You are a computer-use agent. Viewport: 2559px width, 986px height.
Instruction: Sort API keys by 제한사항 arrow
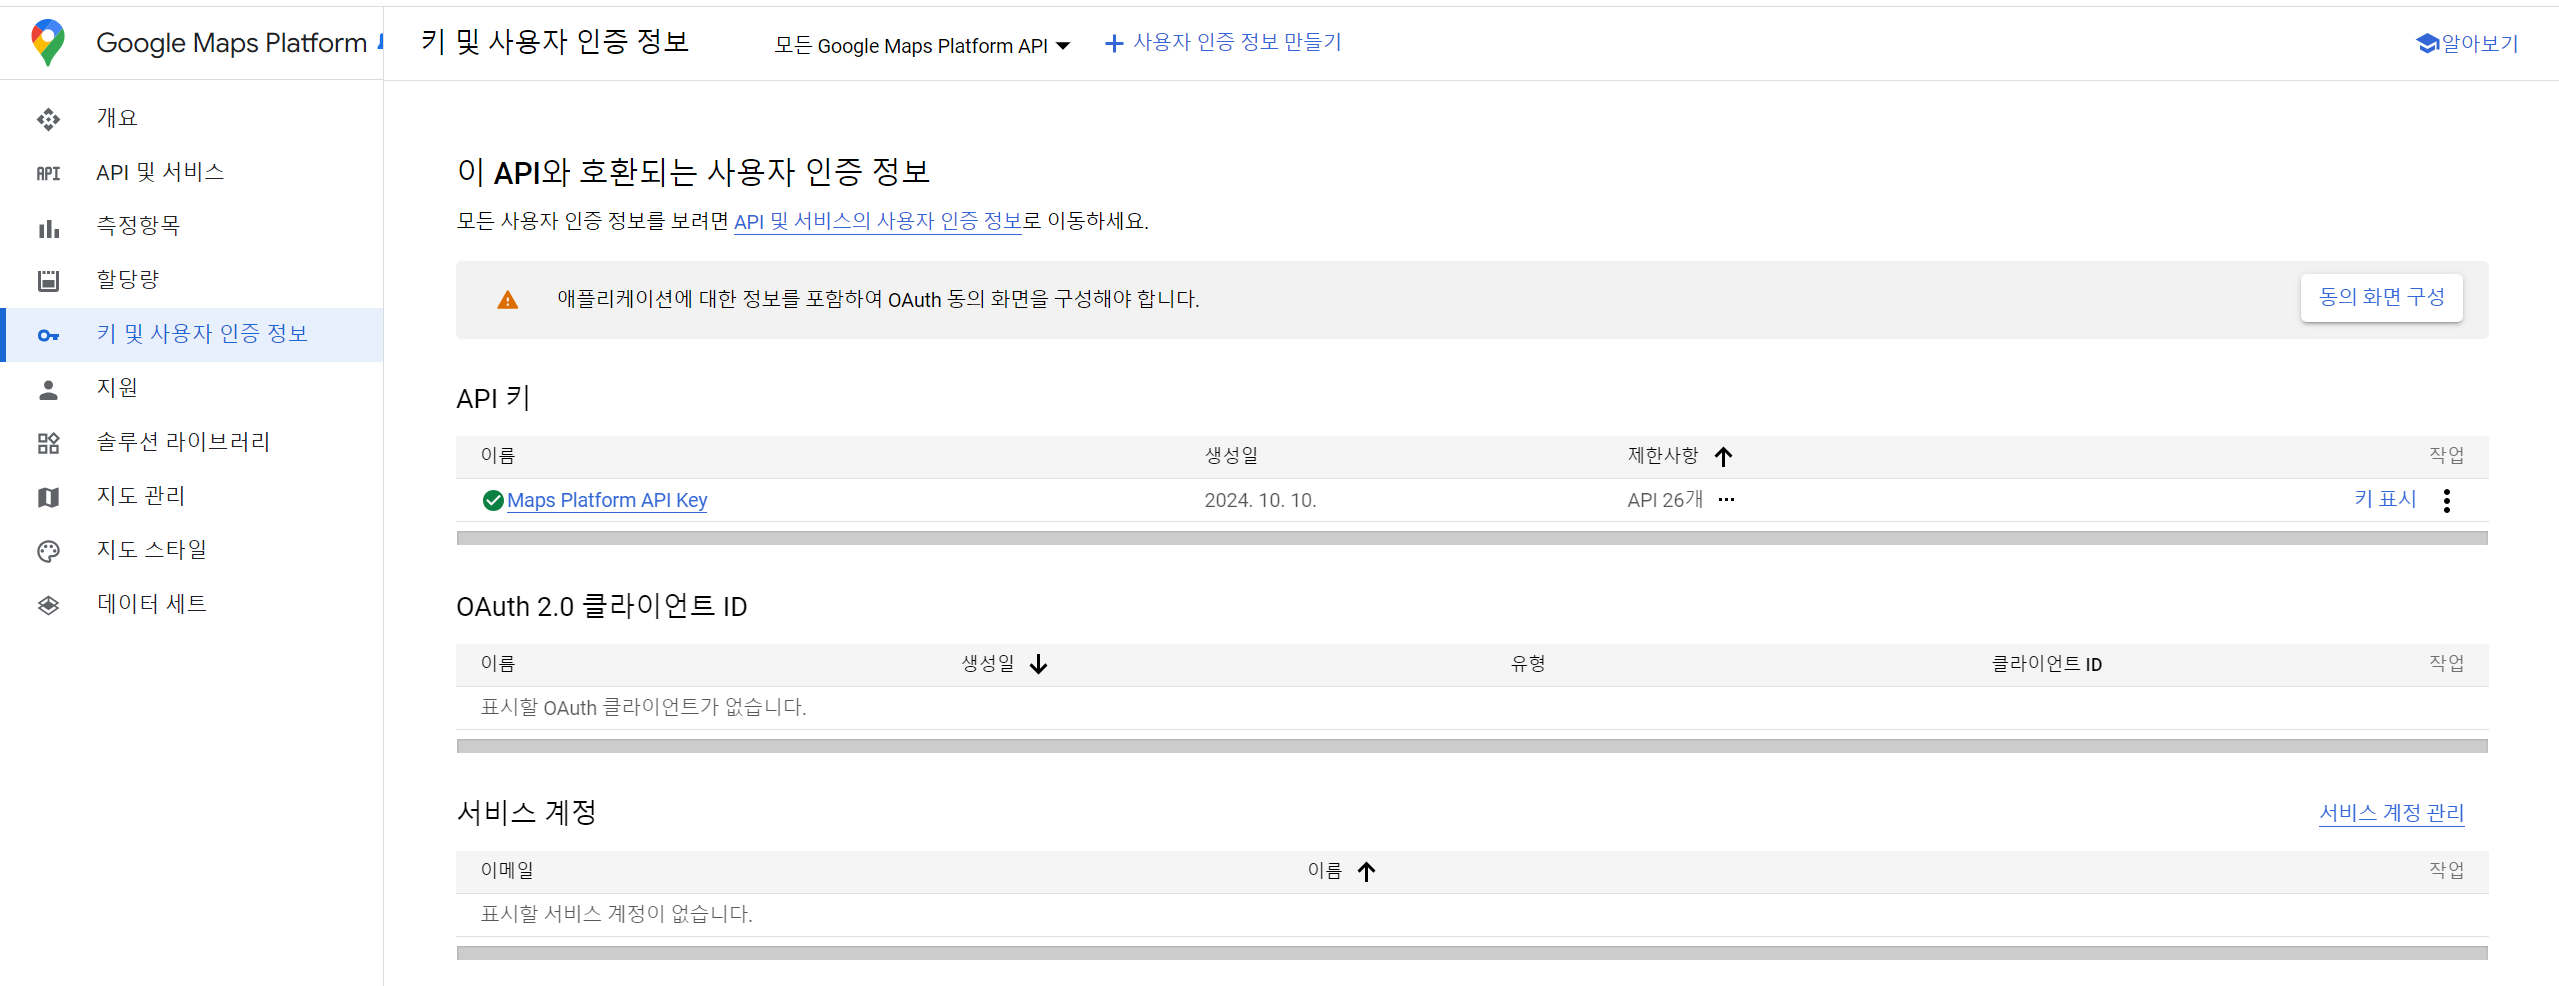pyautogui.click(x=1723, y=457)
